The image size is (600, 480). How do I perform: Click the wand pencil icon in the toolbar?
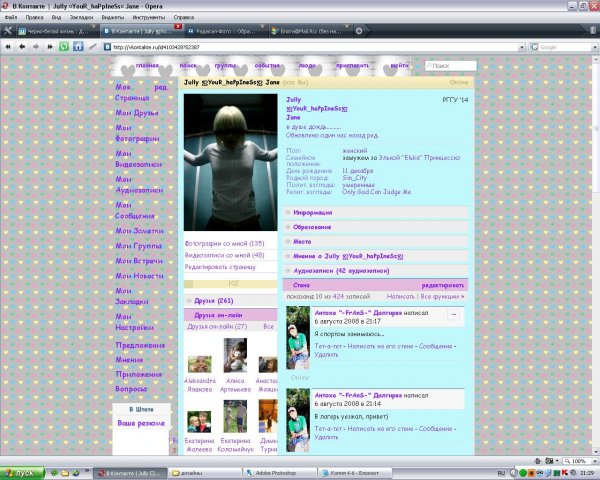(x=93, y=47)
